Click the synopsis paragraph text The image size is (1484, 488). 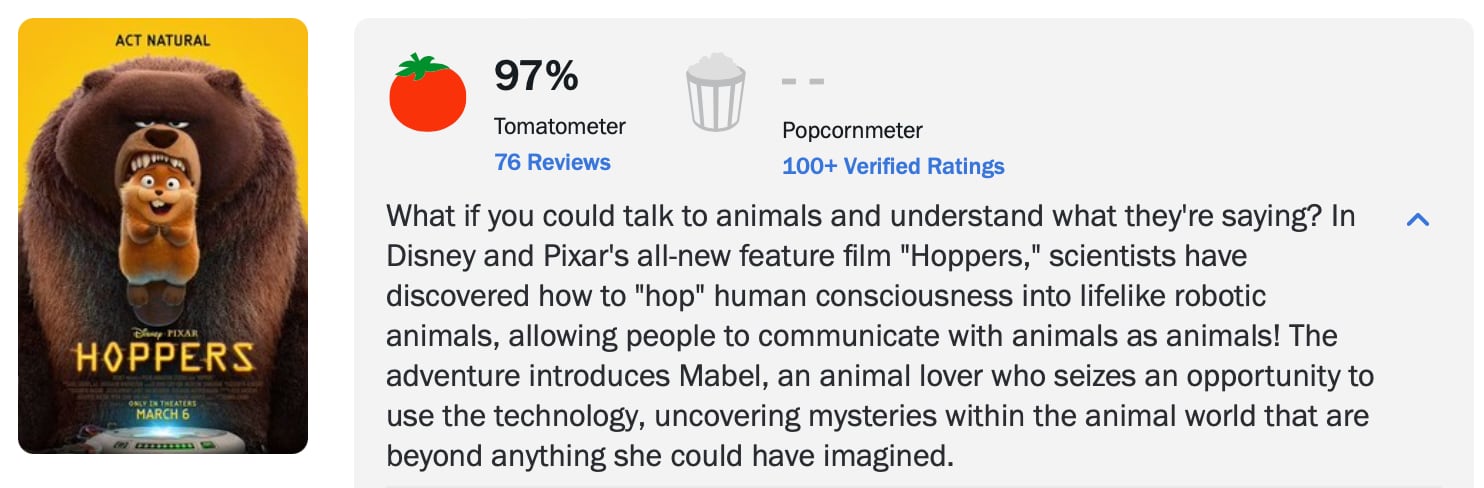(x=880, y=336)
